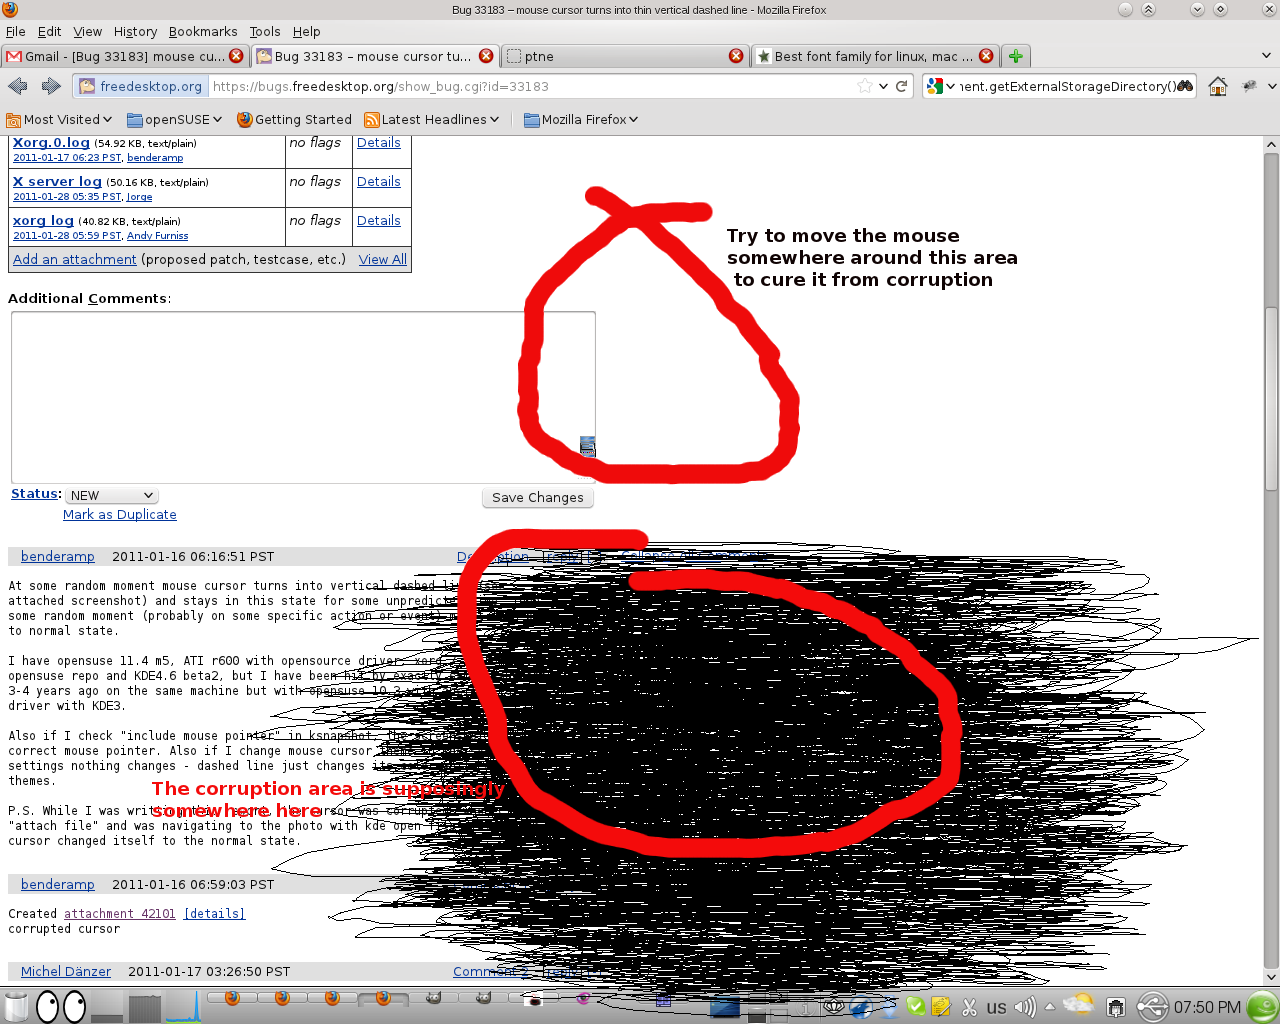Open the clipboard scissors tray icon
This screenshot has width=1280, height=1024.
click(x=969, y=1007)
